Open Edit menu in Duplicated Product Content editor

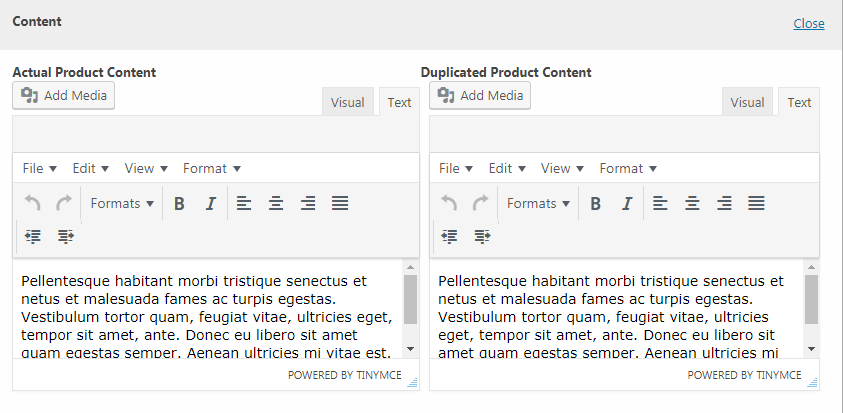click(x=507, y=168)
